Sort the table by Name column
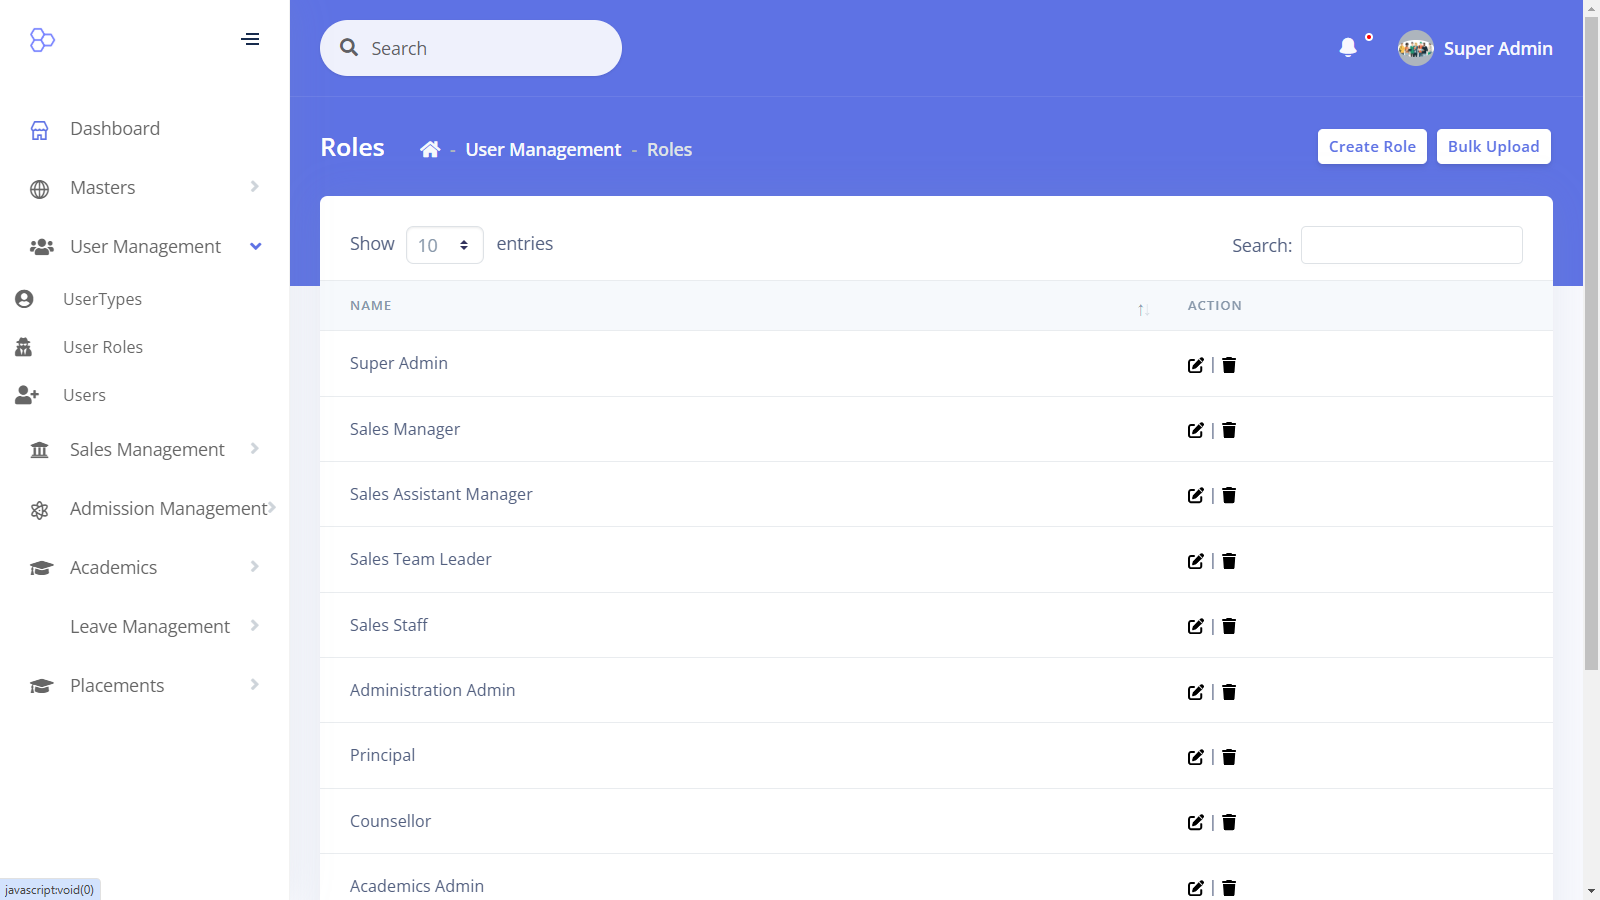Viewport: 1600px width, 900px height. (371, 306)
